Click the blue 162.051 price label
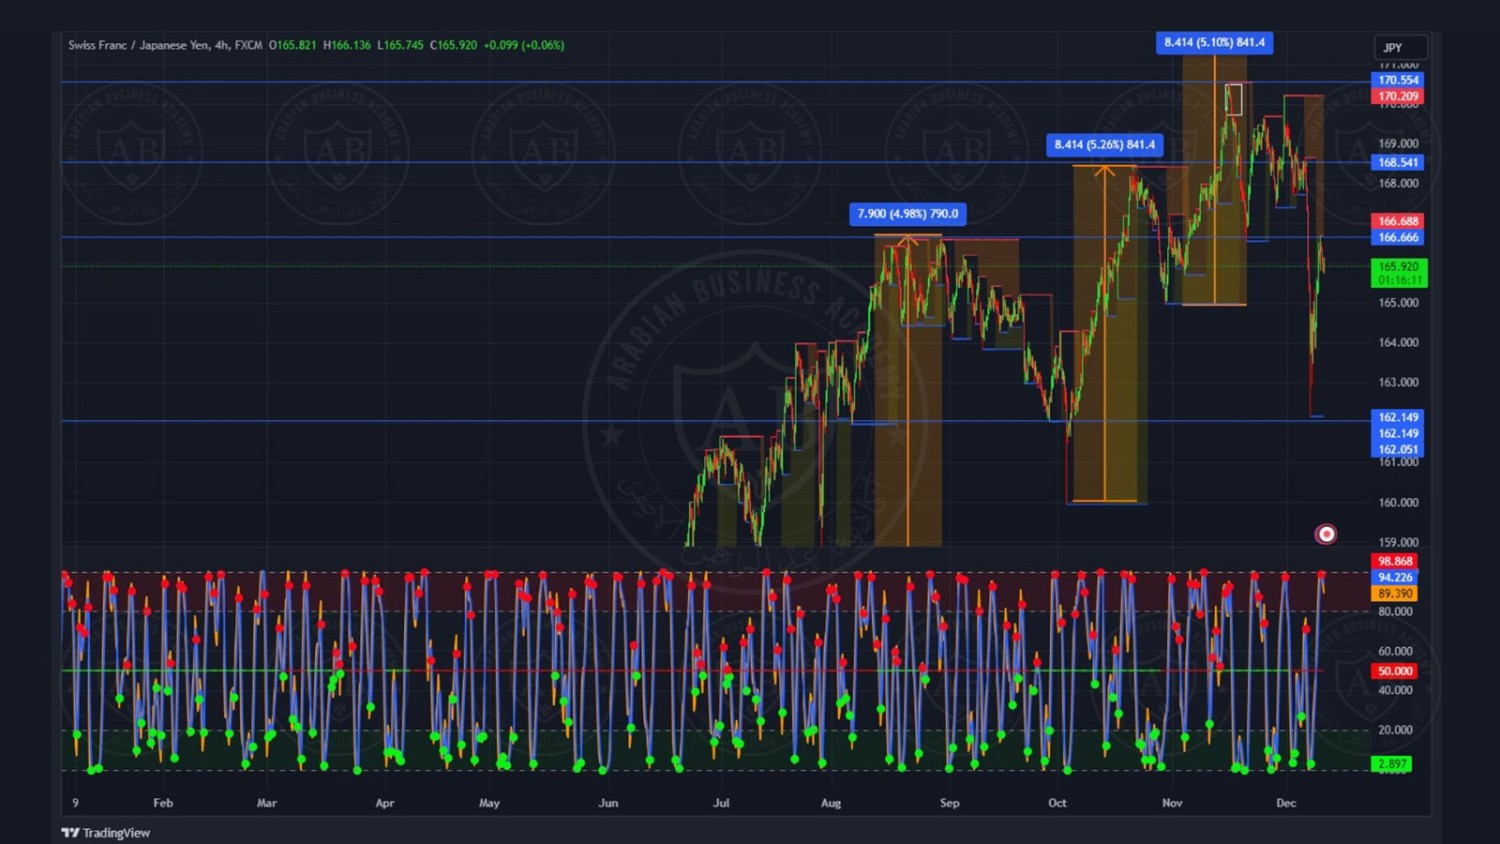The image size is (1500, 844). pos(1398,449)
